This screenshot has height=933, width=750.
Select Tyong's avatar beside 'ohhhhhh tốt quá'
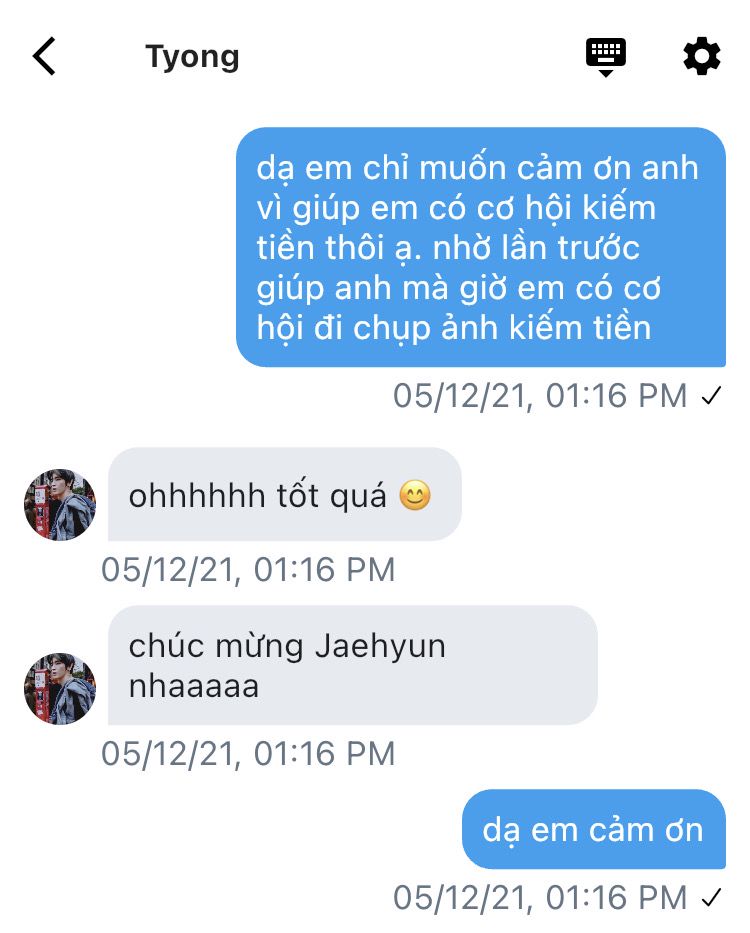coord(60,505)
